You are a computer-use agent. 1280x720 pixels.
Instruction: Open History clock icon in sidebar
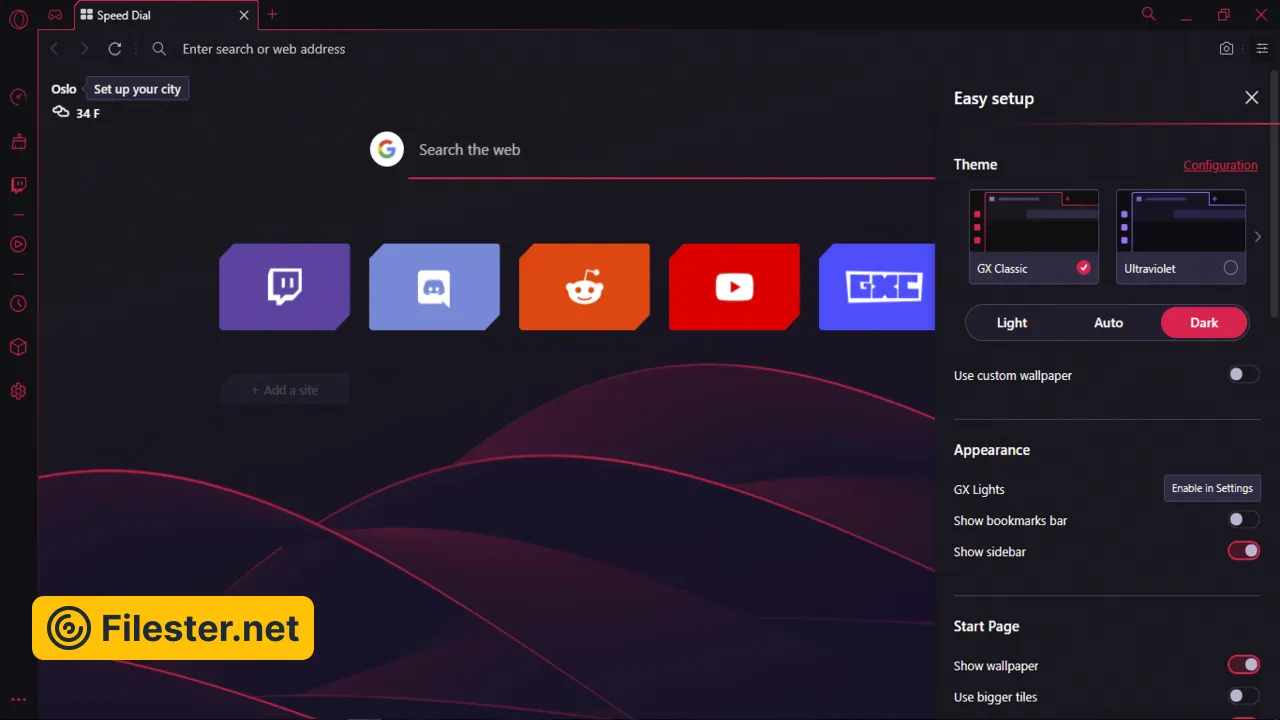coord(18,304)
